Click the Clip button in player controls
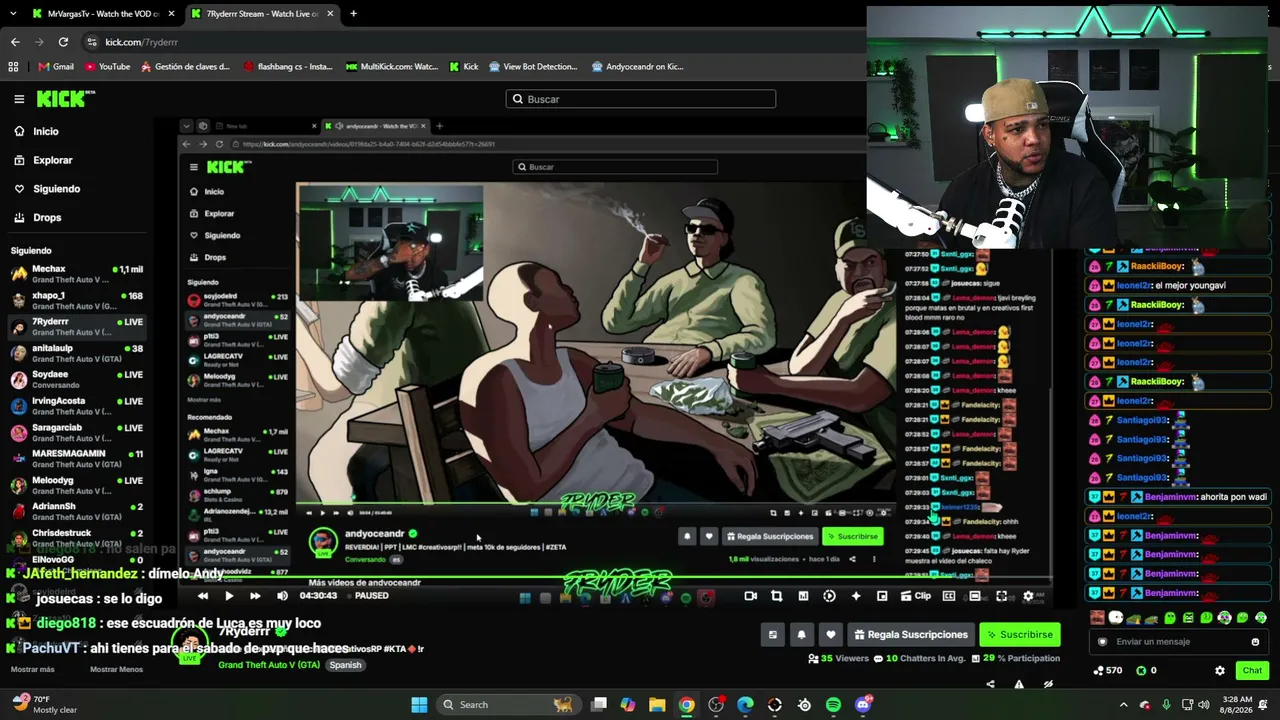Viewport: 1280px width, 720px height. coord(915,596)
